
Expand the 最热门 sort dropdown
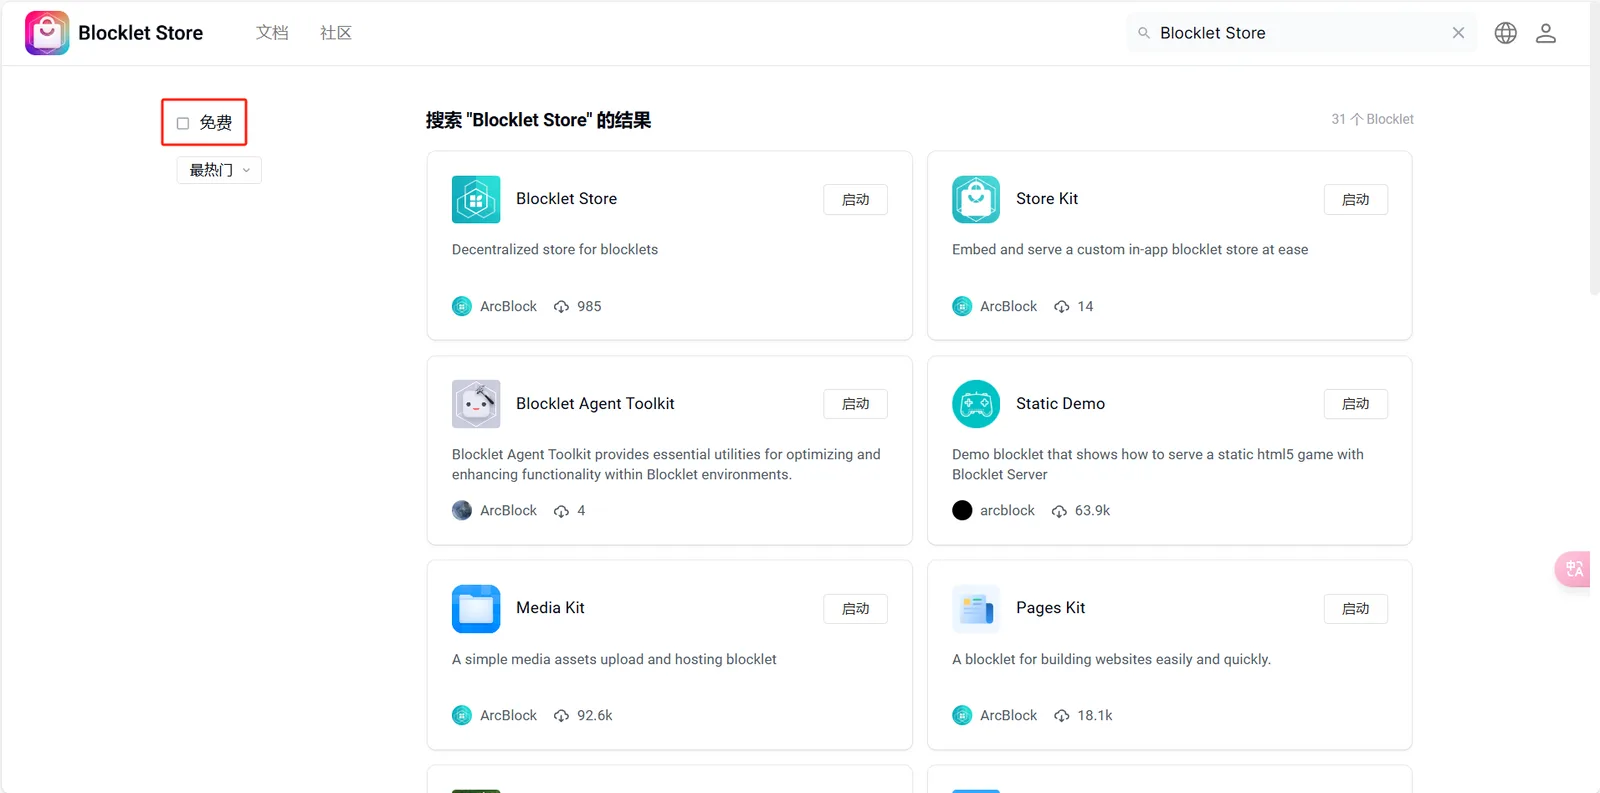(x=219, y=170)
